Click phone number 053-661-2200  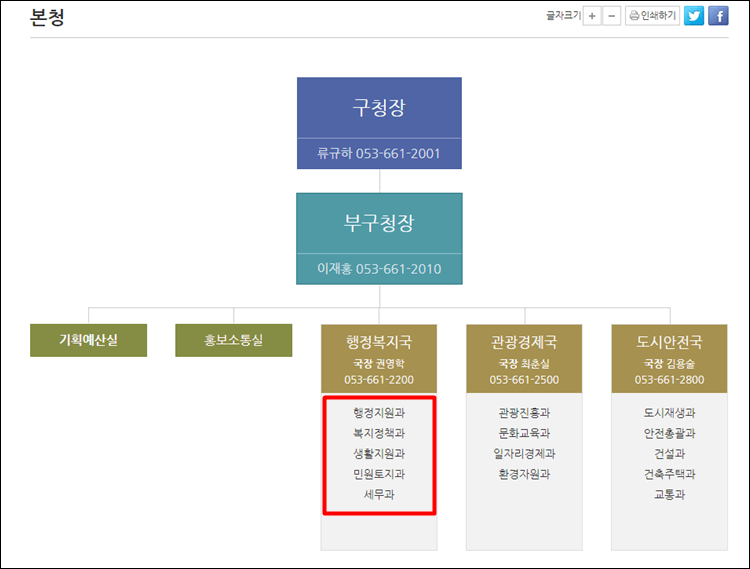tap(379, 380)
